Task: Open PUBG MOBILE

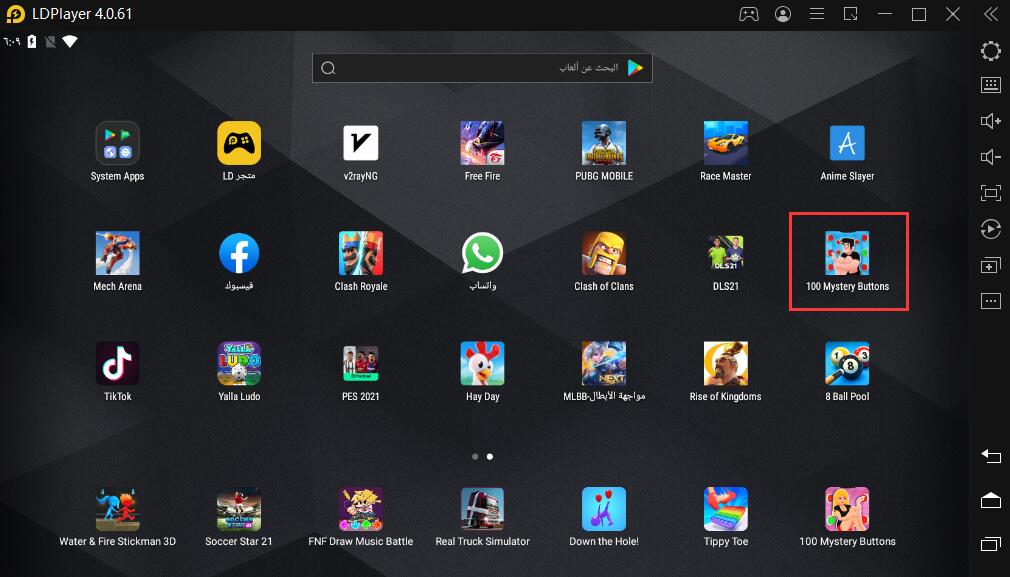Action: tap(604, 143)
